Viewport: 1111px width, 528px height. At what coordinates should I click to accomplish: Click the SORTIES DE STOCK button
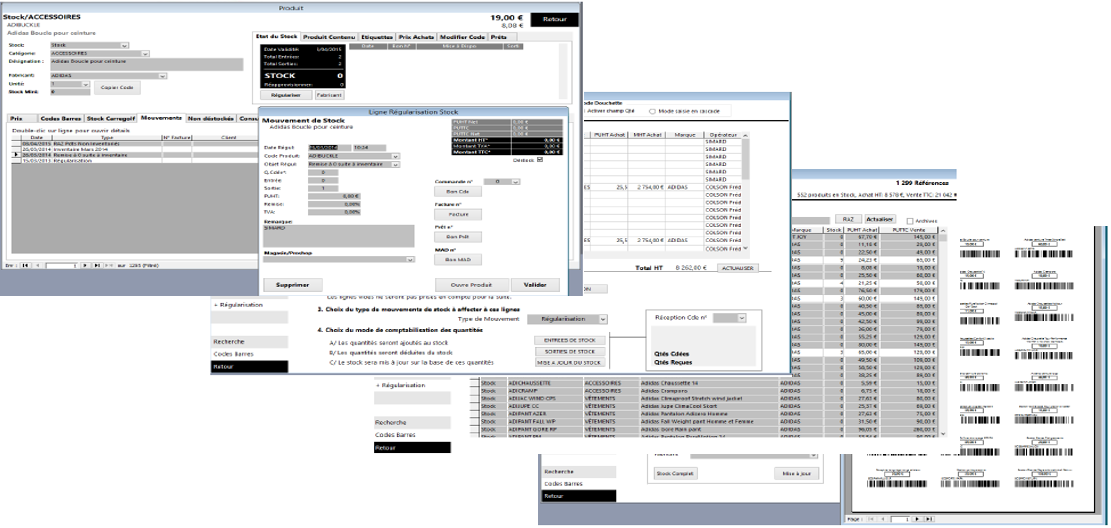point(570,352)
